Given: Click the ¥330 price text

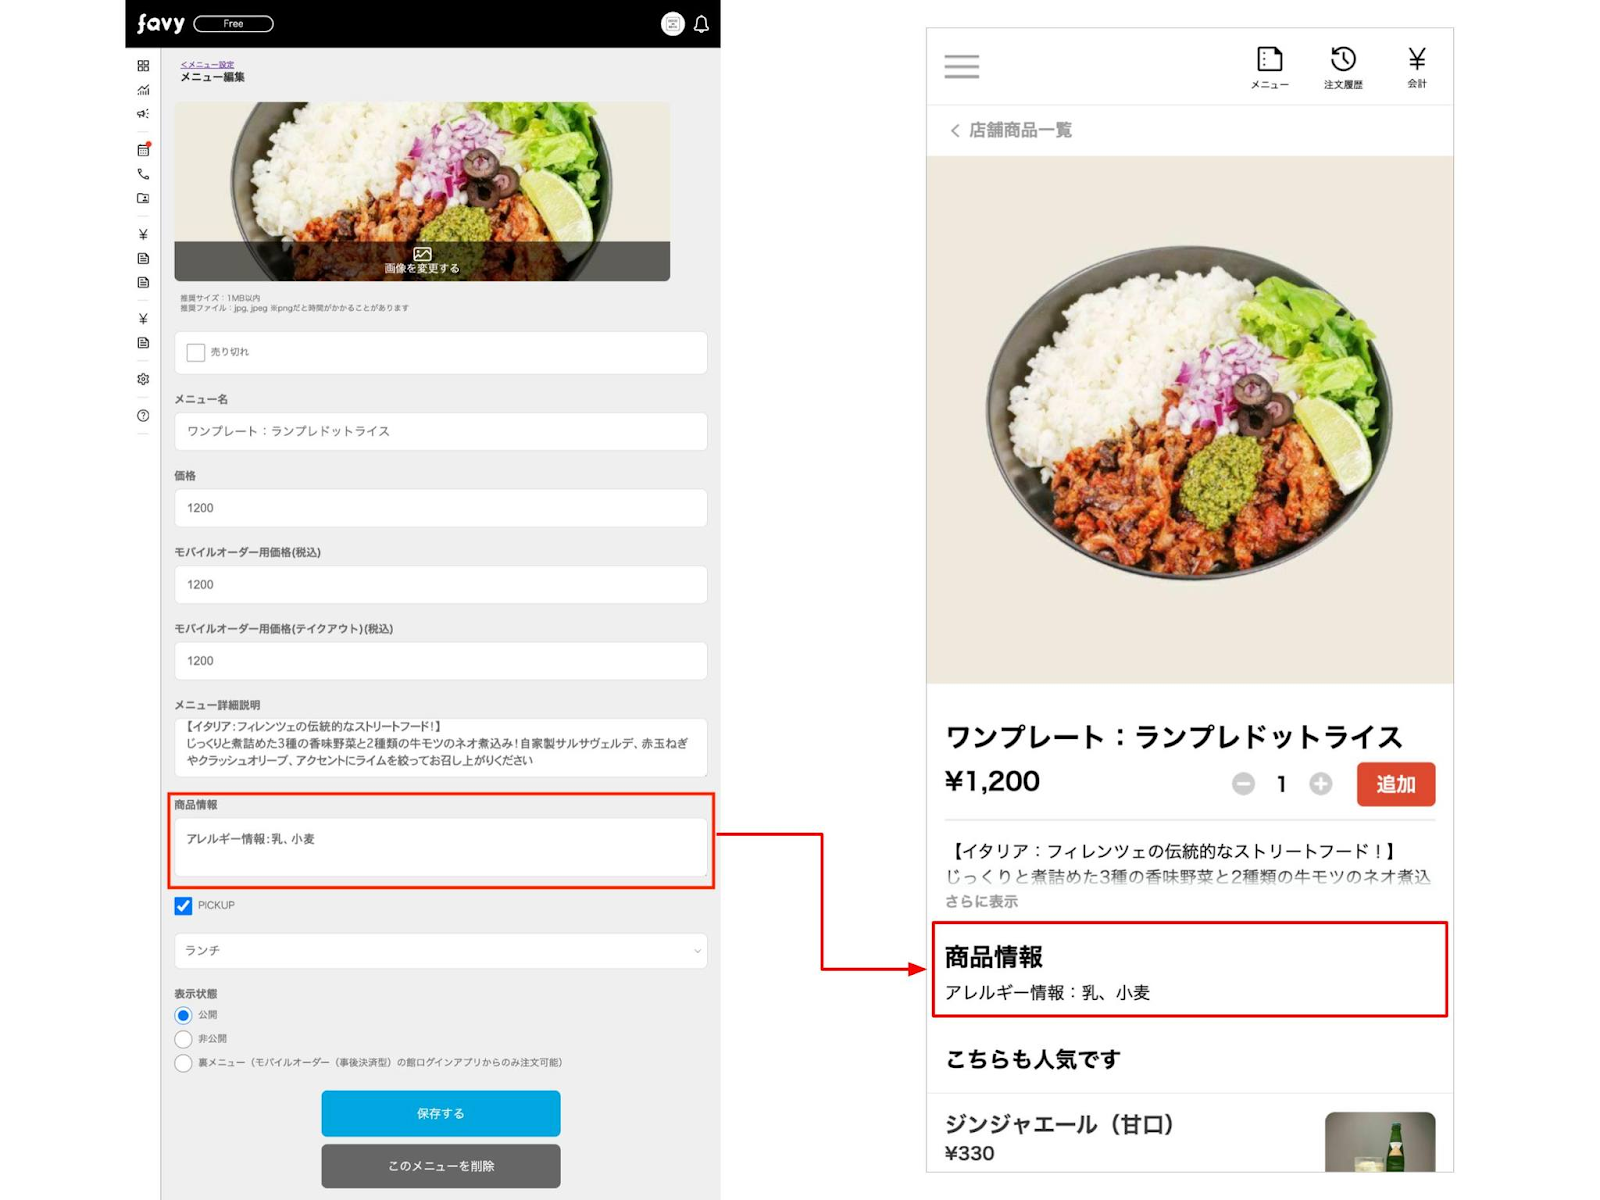Looking at the screenshot, I should coord(970,1153).
